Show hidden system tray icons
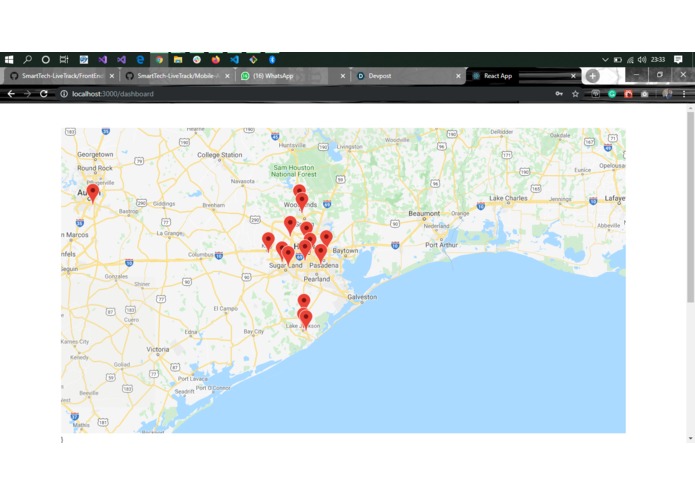Viewport: 695px width, 494px height. coord(605,59)
